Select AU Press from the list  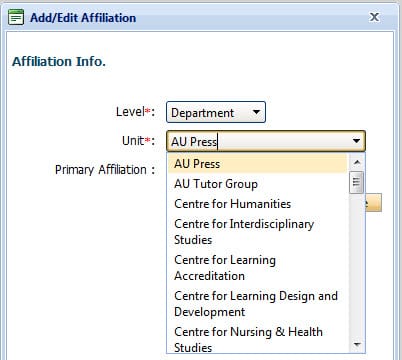(257, 164)
